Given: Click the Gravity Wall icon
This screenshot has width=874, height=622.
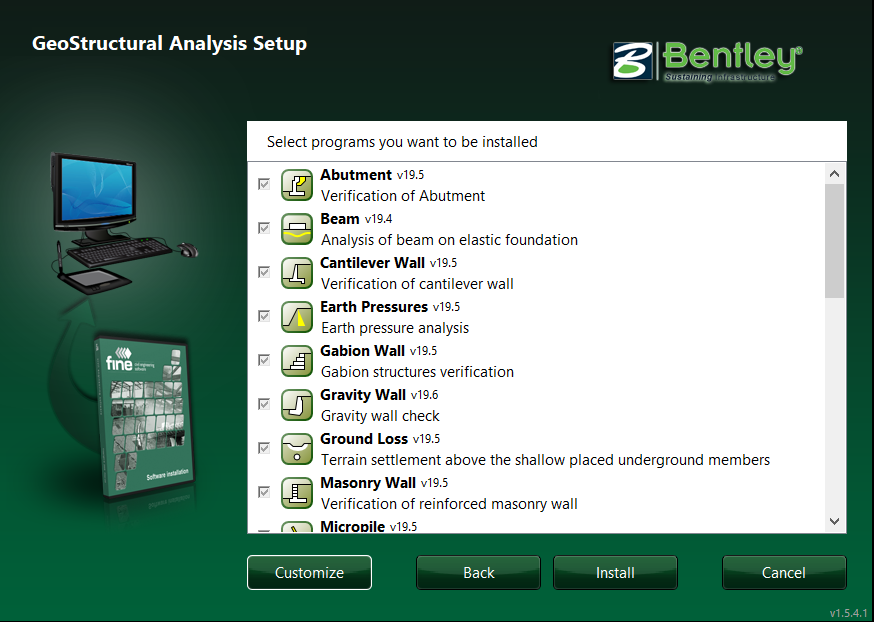Looking at the screenshot, I should [x=297, y=405].
